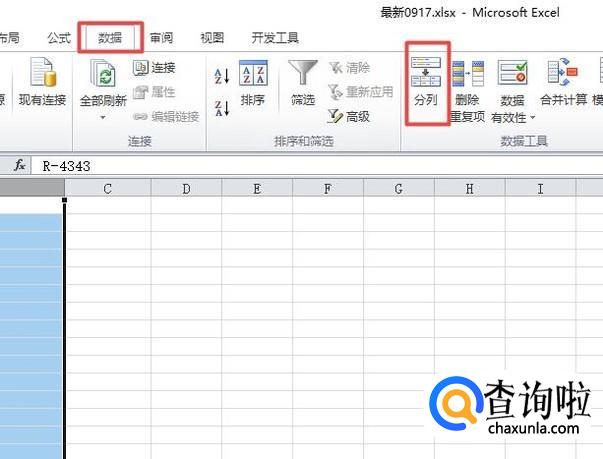Expand the 全部刷新 dropdown arrow
This screenshot has height=459, width=603.
tap(103, 117)
